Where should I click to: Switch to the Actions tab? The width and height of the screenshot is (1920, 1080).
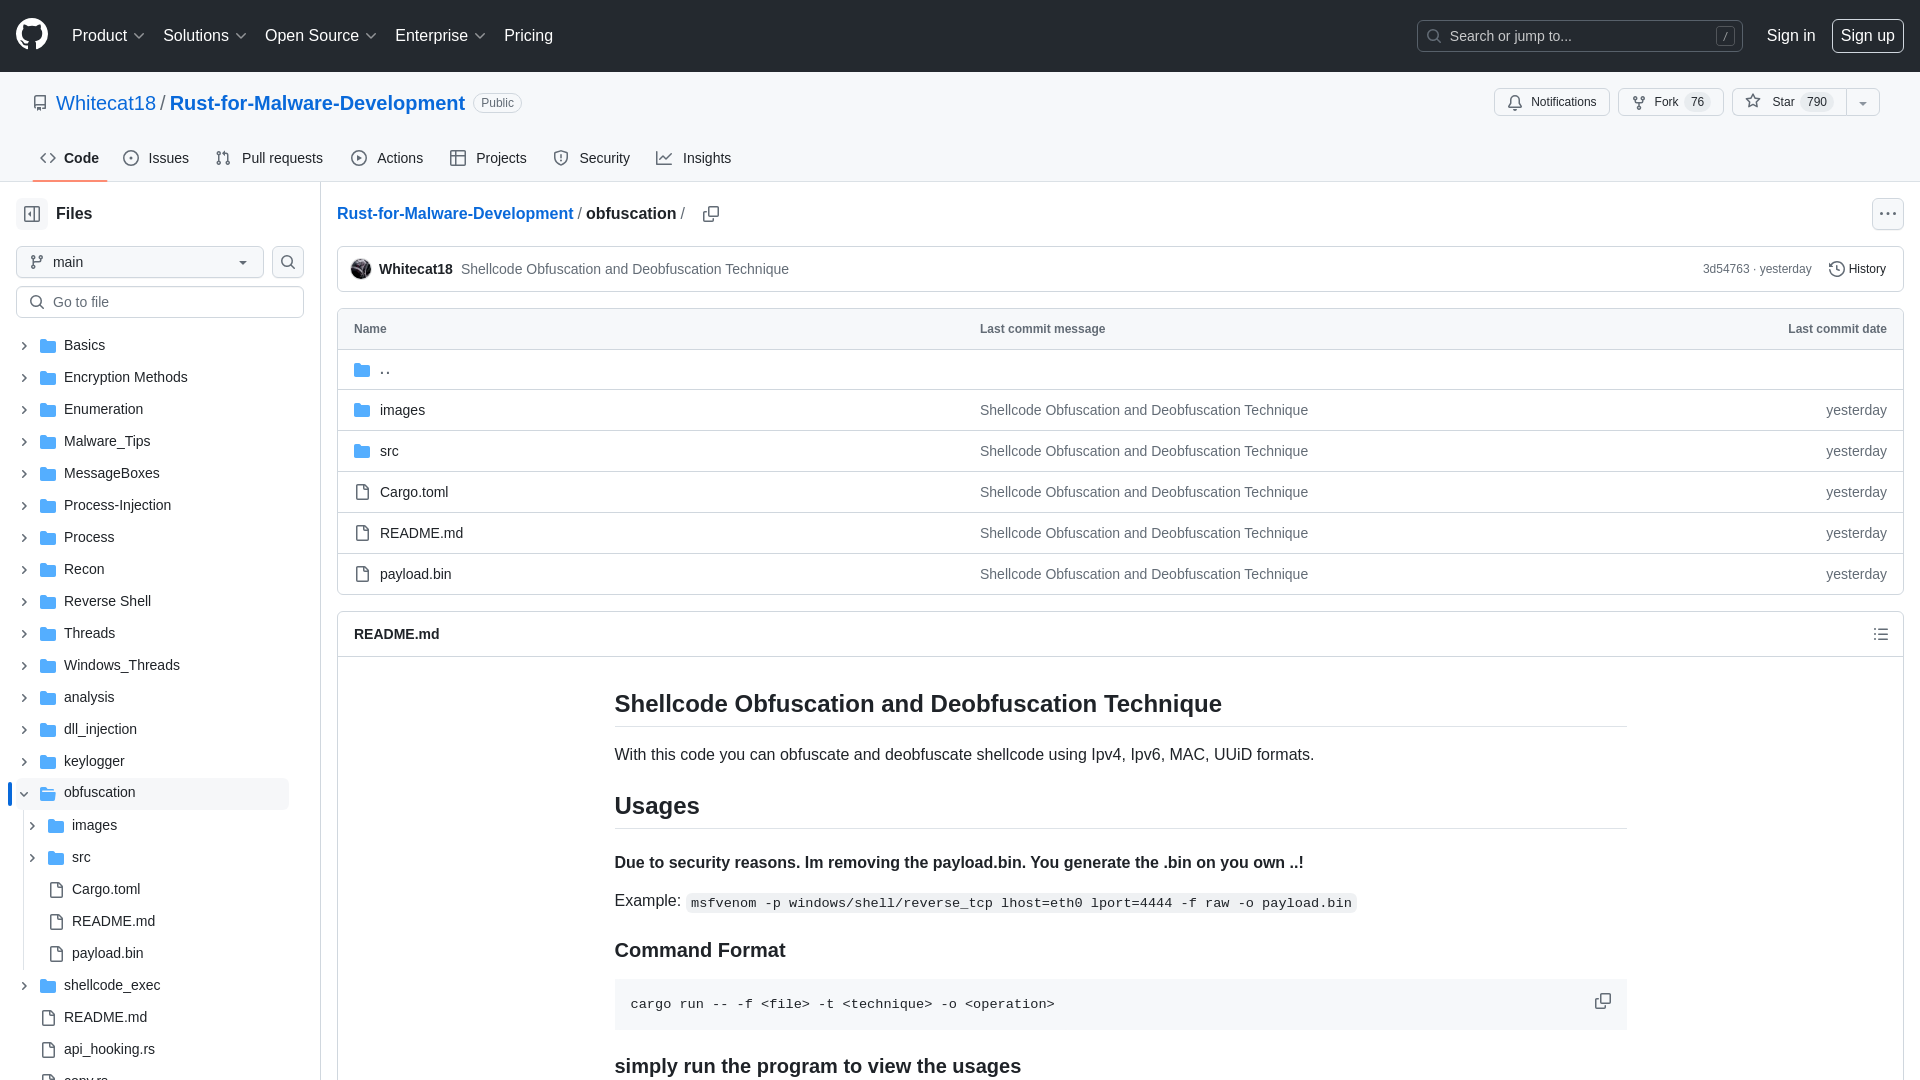point(387,158)
